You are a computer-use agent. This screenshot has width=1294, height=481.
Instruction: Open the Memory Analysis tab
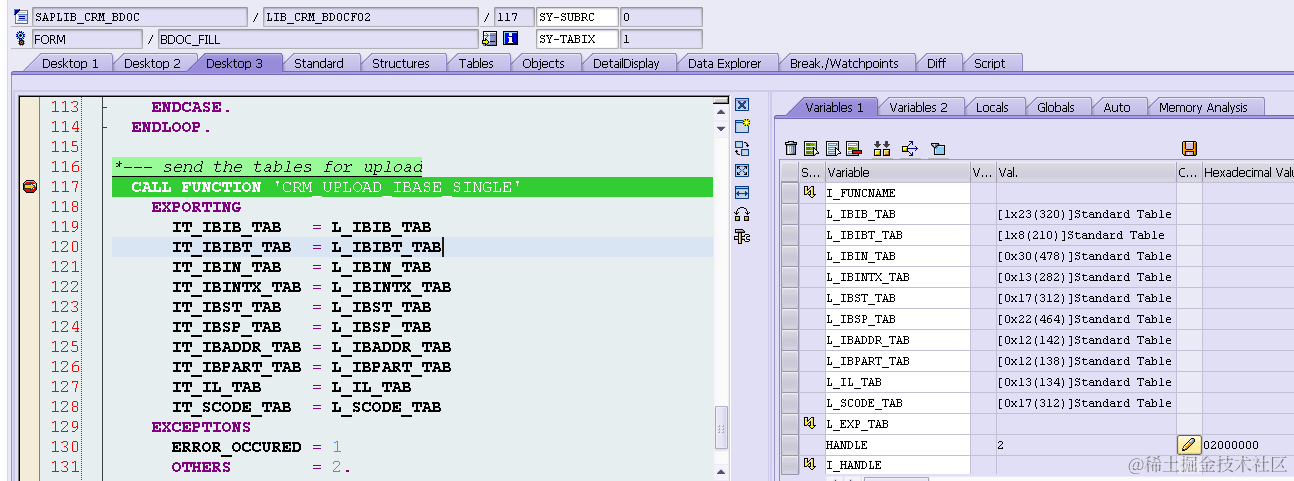point(1203,107)
